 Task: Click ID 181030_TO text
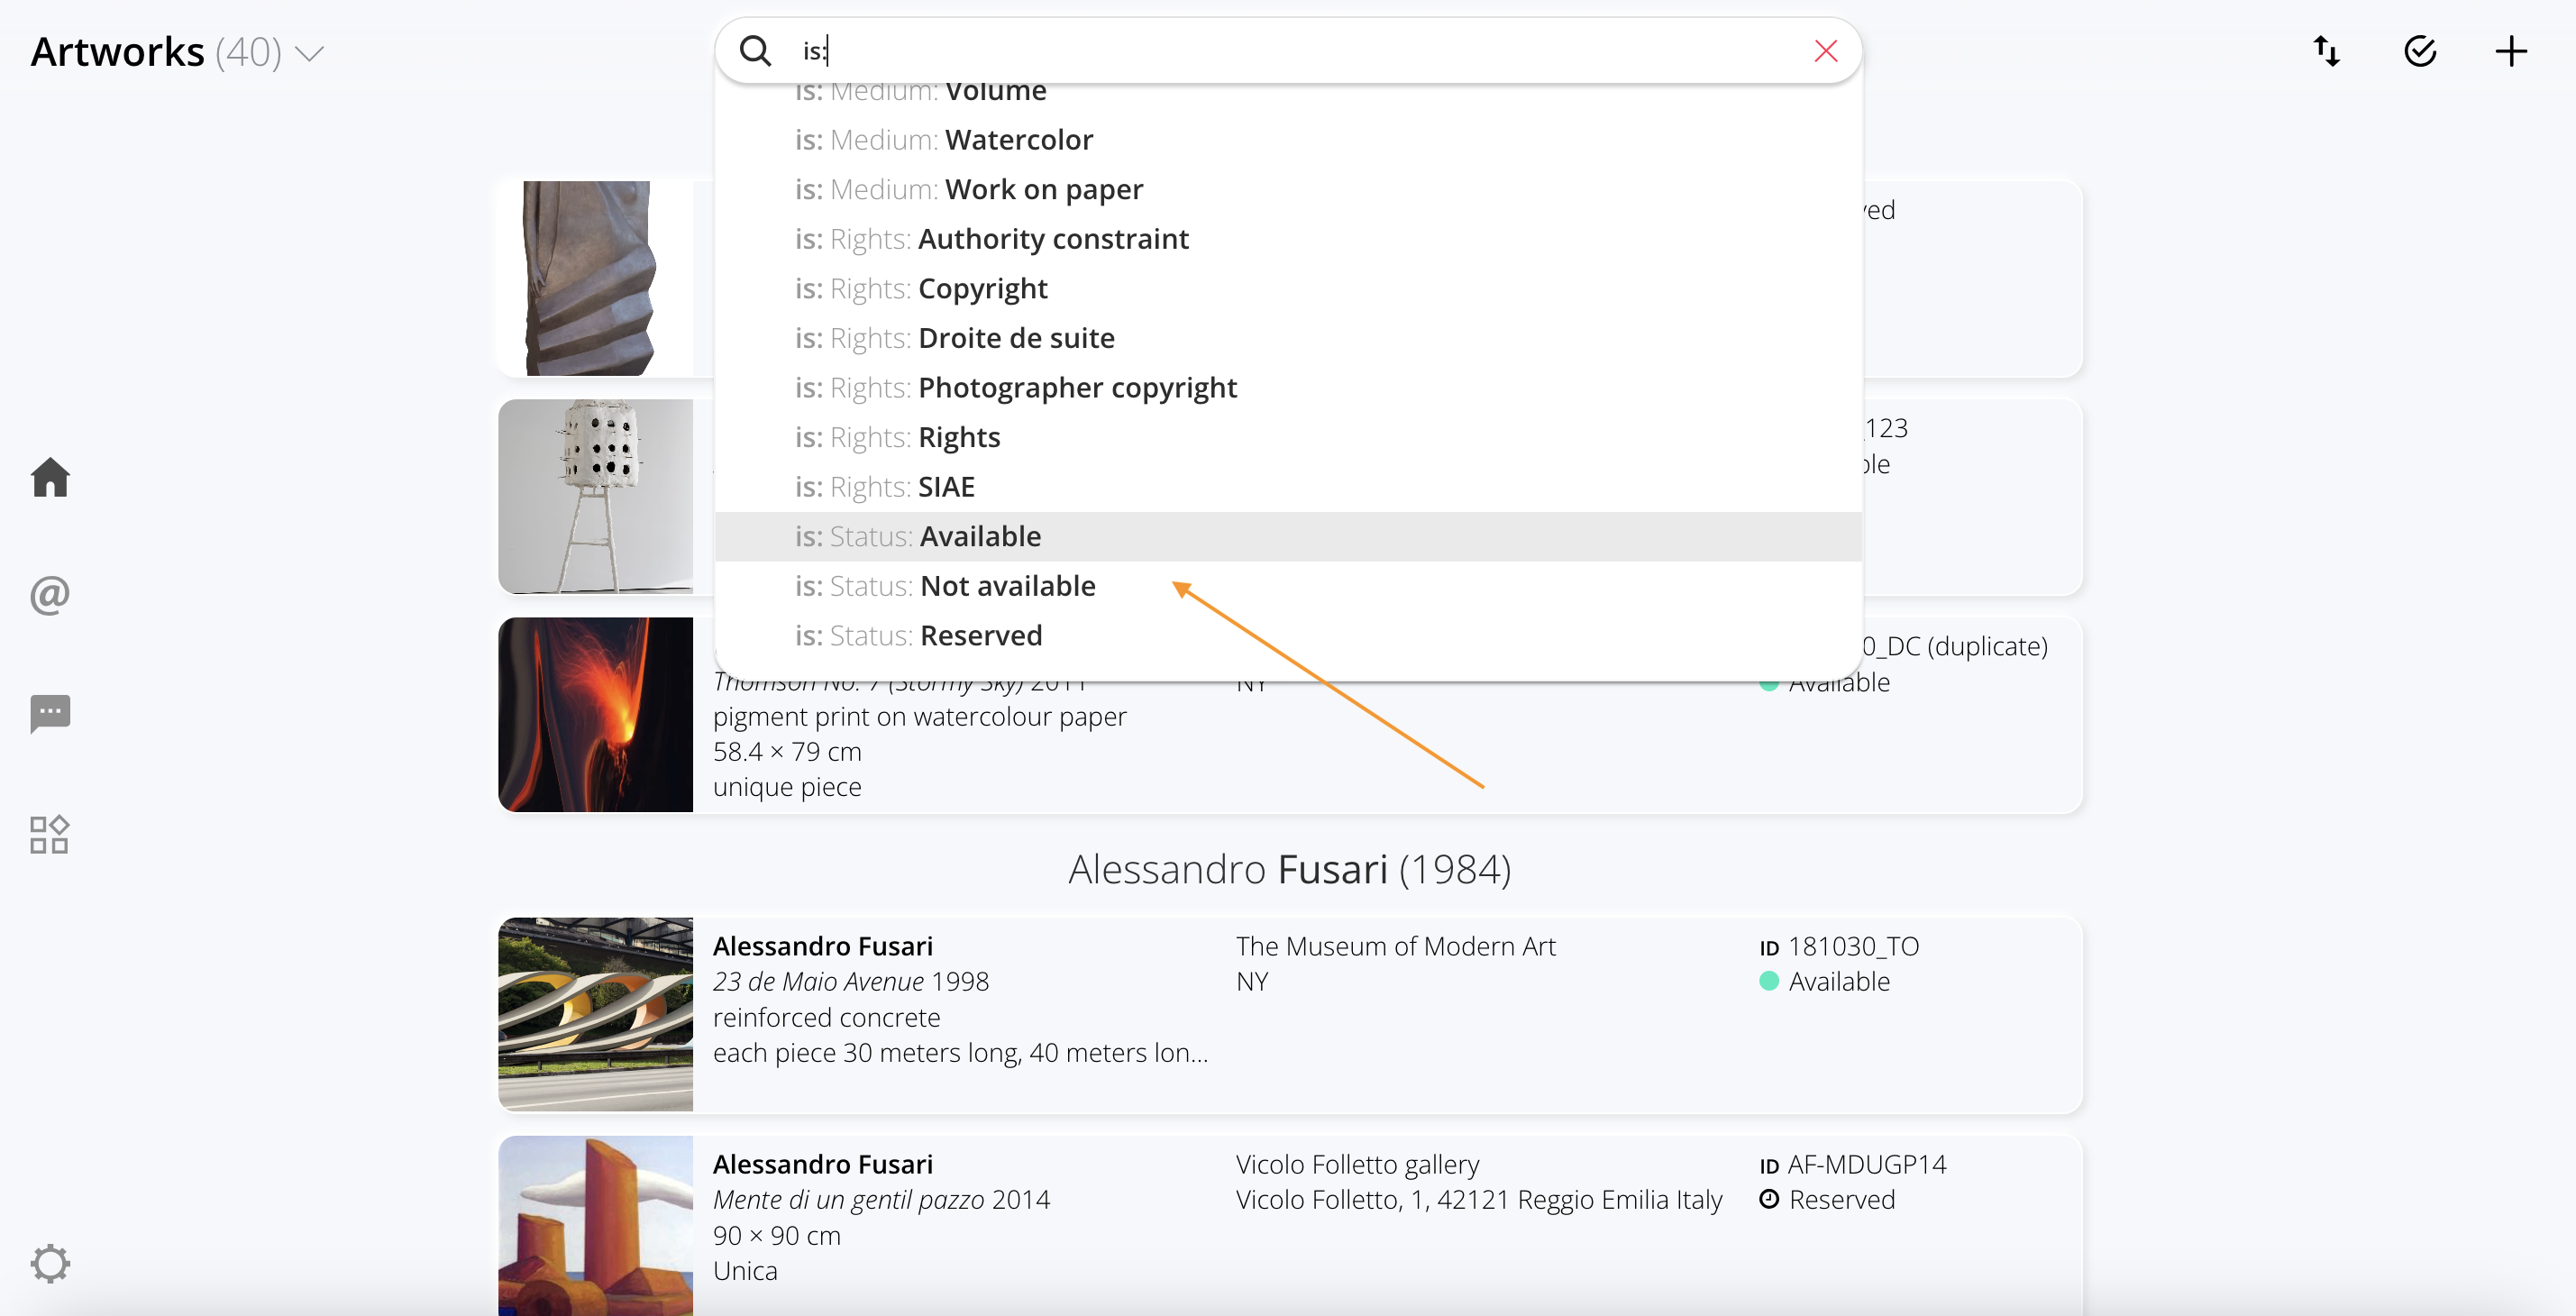1839,946
